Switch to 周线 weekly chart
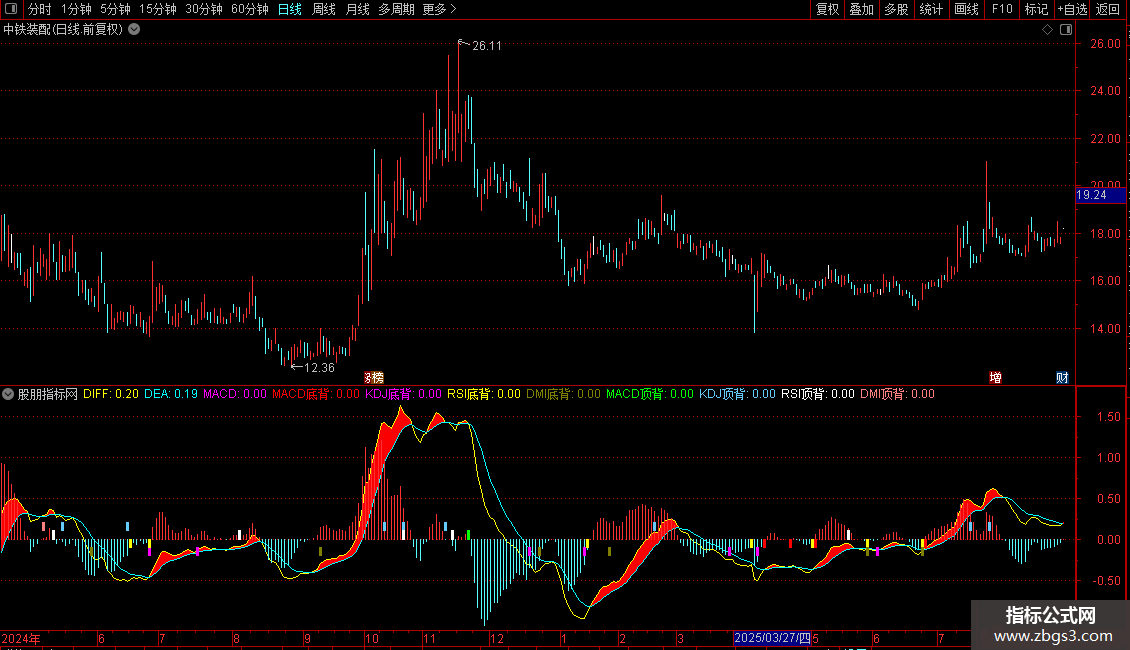 (x=324, y=9)
